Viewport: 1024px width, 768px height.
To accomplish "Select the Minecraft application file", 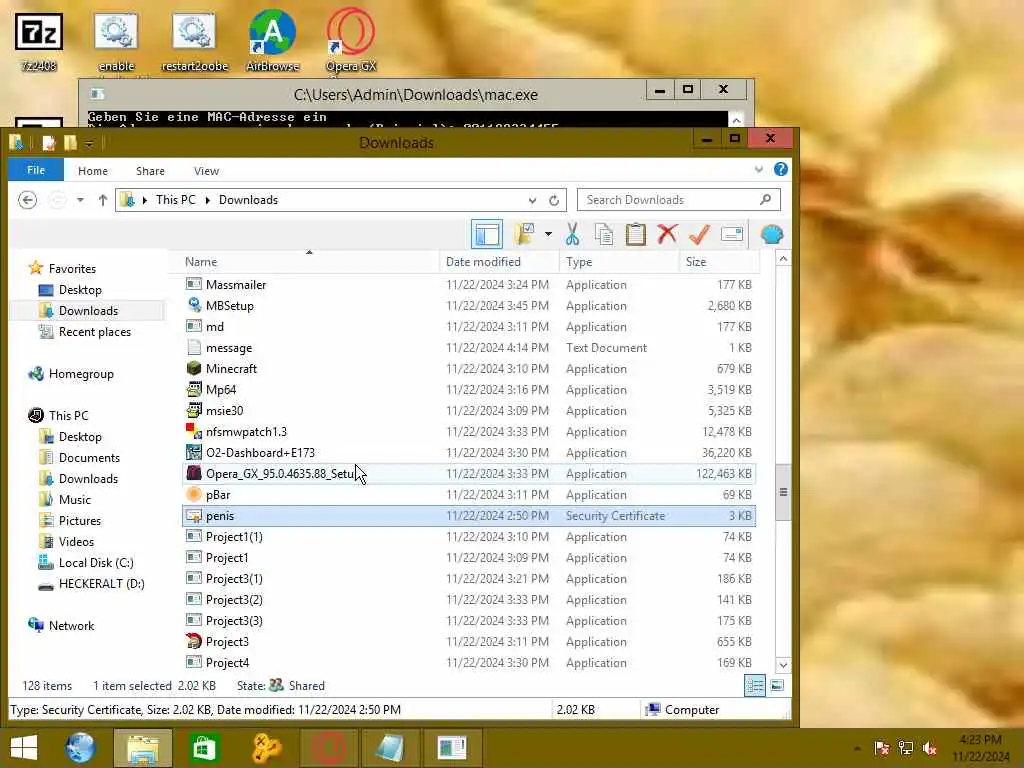I will 469,369.
